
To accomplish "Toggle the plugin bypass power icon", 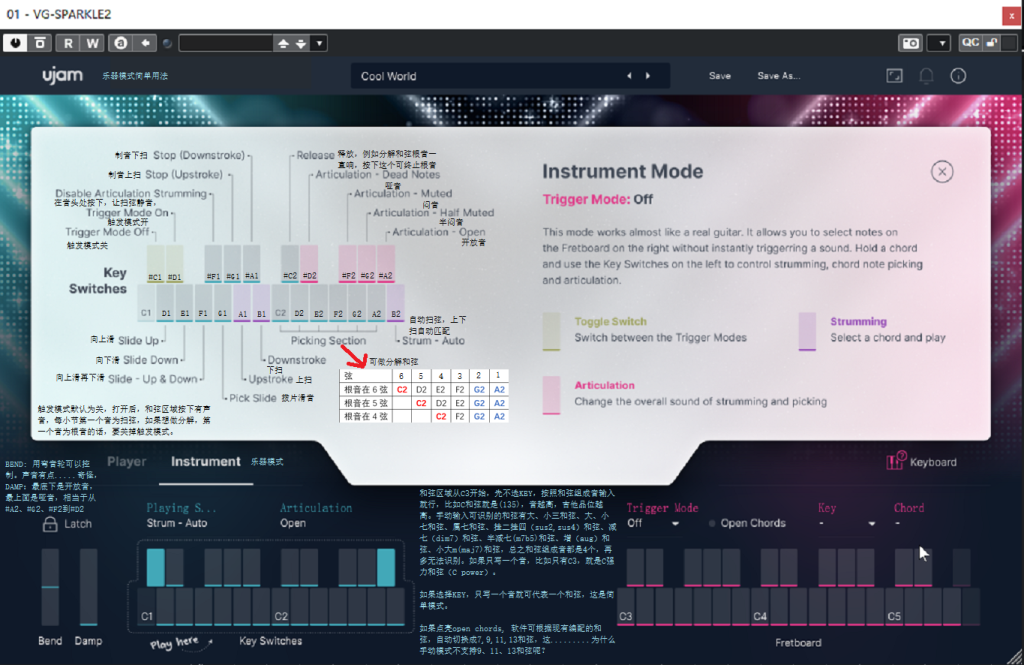I will 15,43.
